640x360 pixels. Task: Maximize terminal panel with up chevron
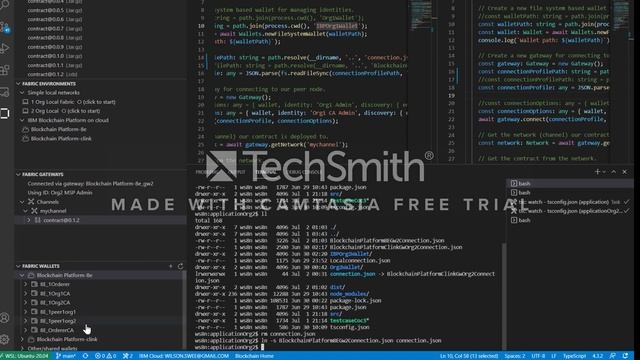pyautogui.click(x=613, y=172)
